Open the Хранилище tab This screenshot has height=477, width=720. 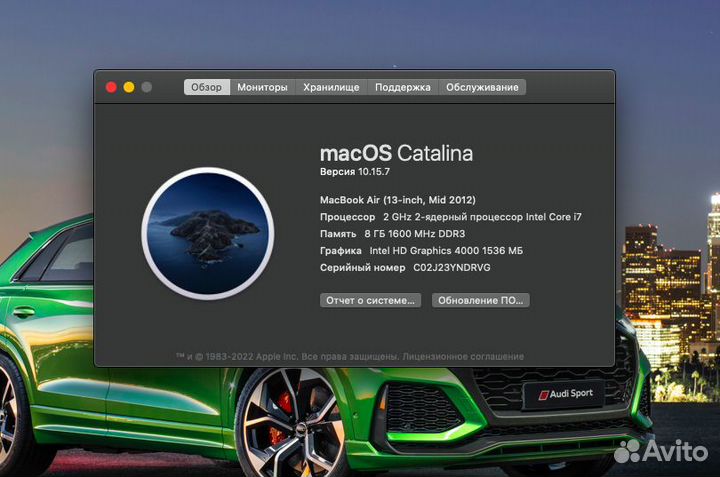pos(331,87)
